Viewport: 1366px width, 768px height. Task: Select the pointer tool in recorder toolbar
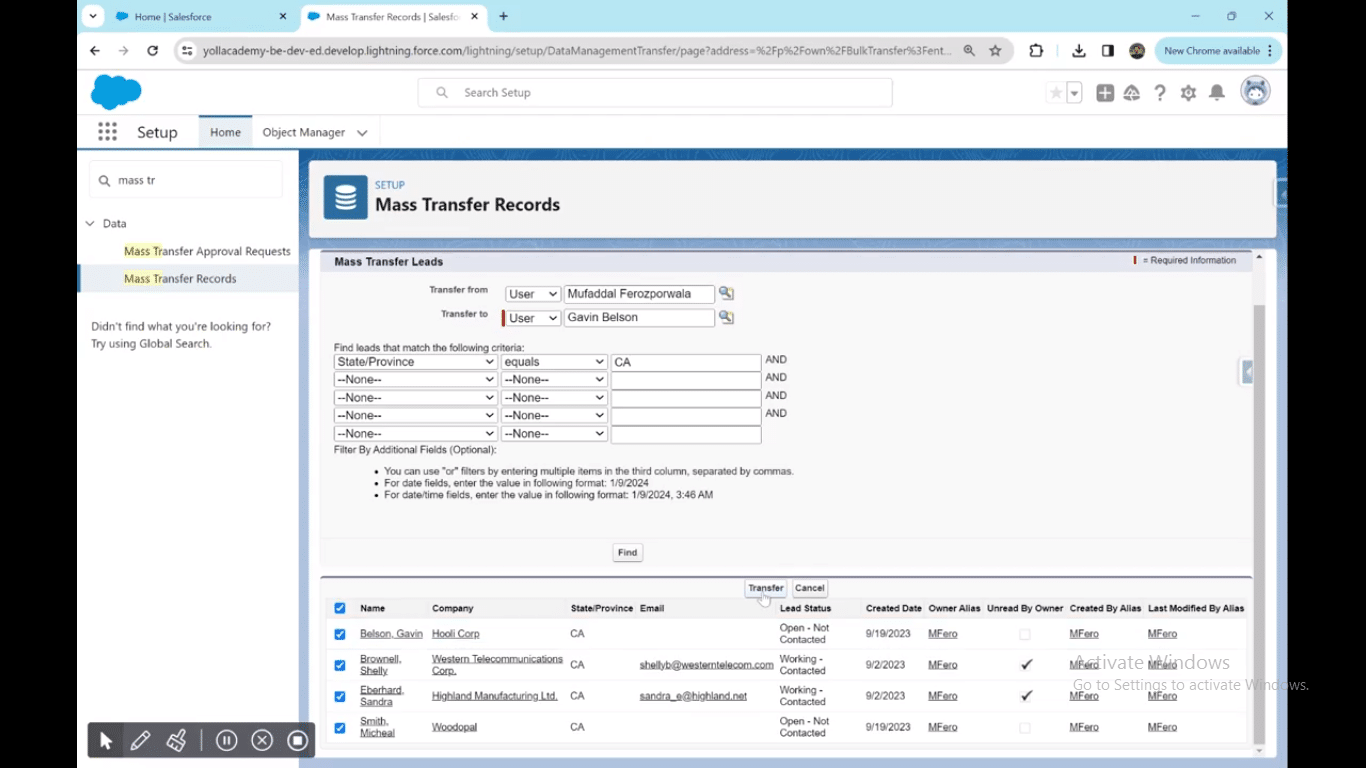tap(106, 741)
